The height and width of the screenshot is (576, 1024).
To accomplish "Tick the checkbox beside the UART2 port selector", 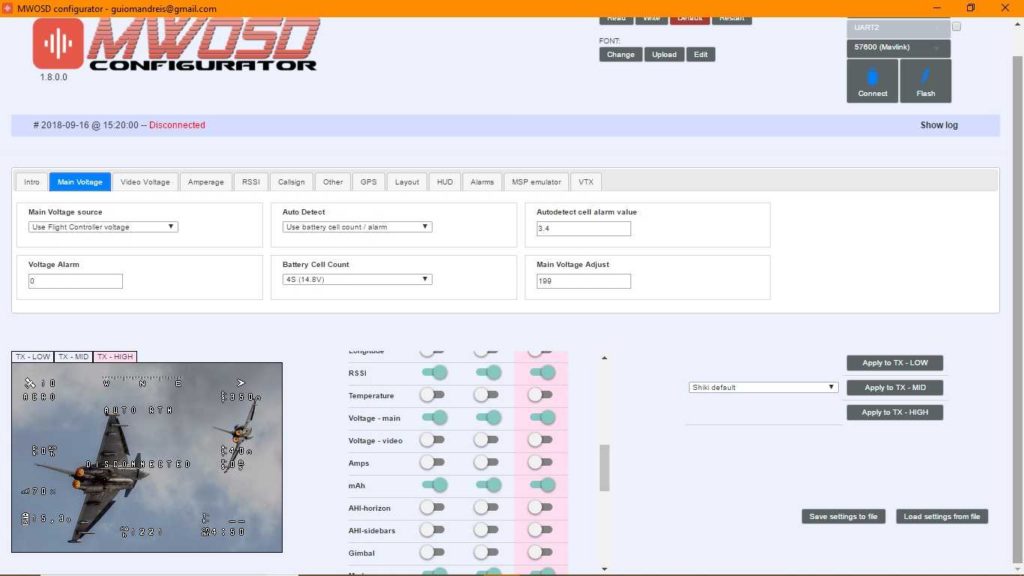I will pos(956,27).
